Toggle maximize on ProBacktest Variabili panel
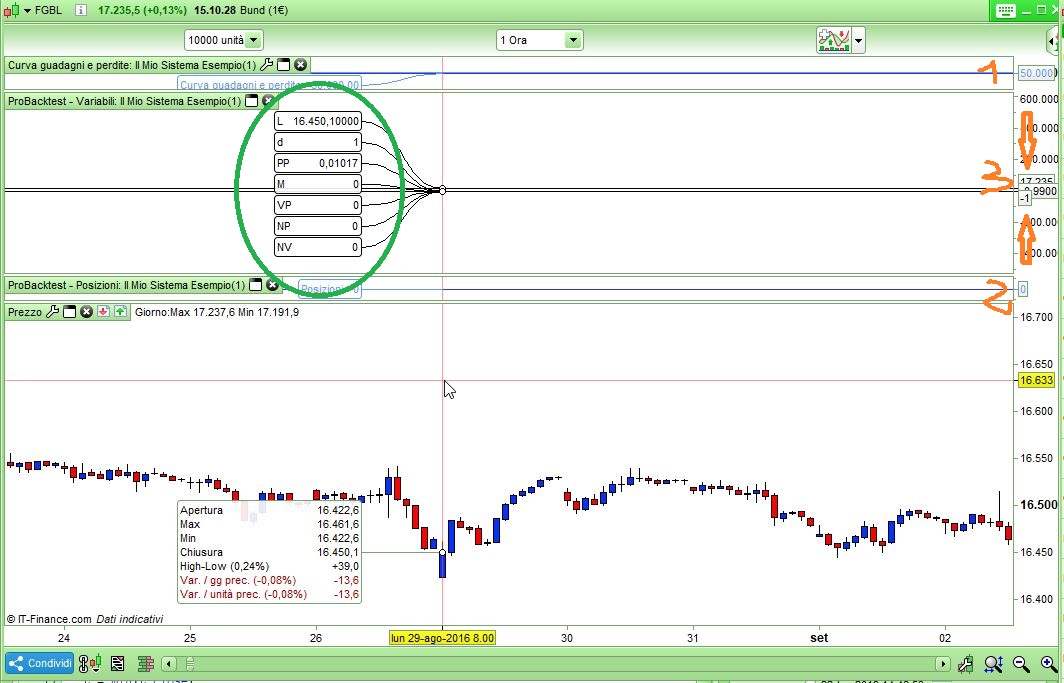Viewport: 1064px width, 683px height. pos(252,101)
